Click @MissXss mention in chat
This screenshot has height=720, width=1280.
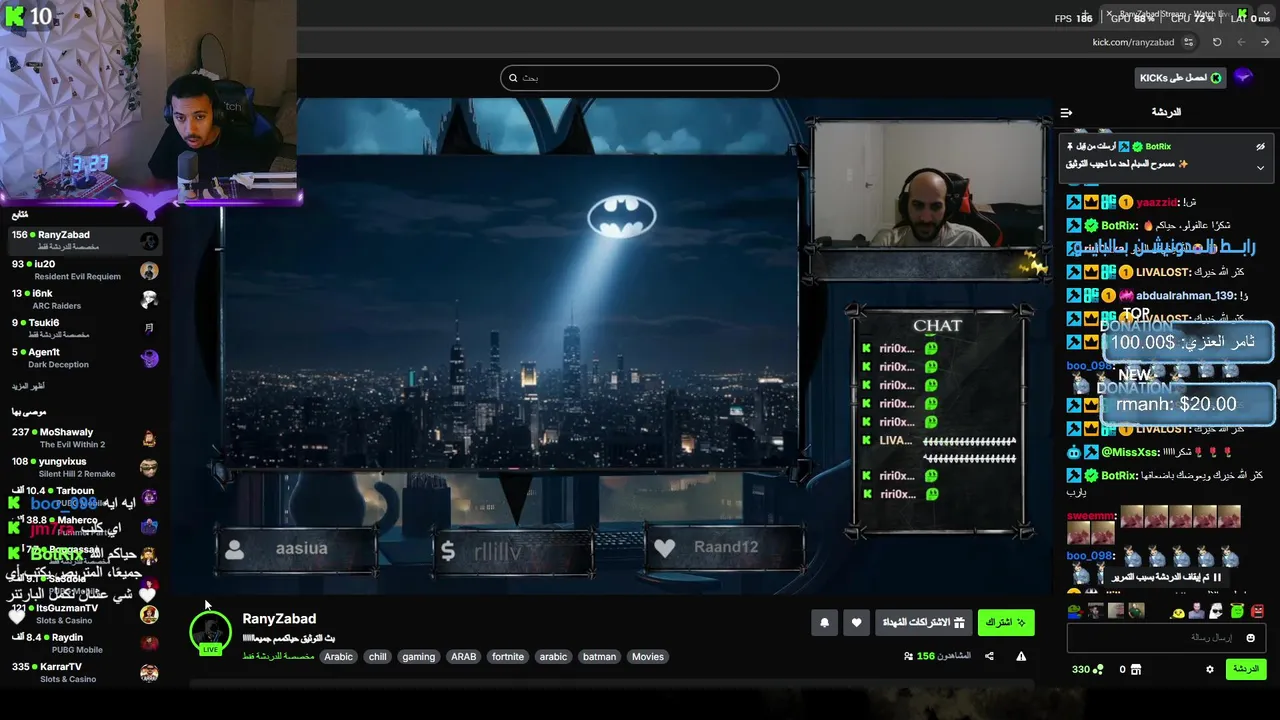tap(1130, 452)
